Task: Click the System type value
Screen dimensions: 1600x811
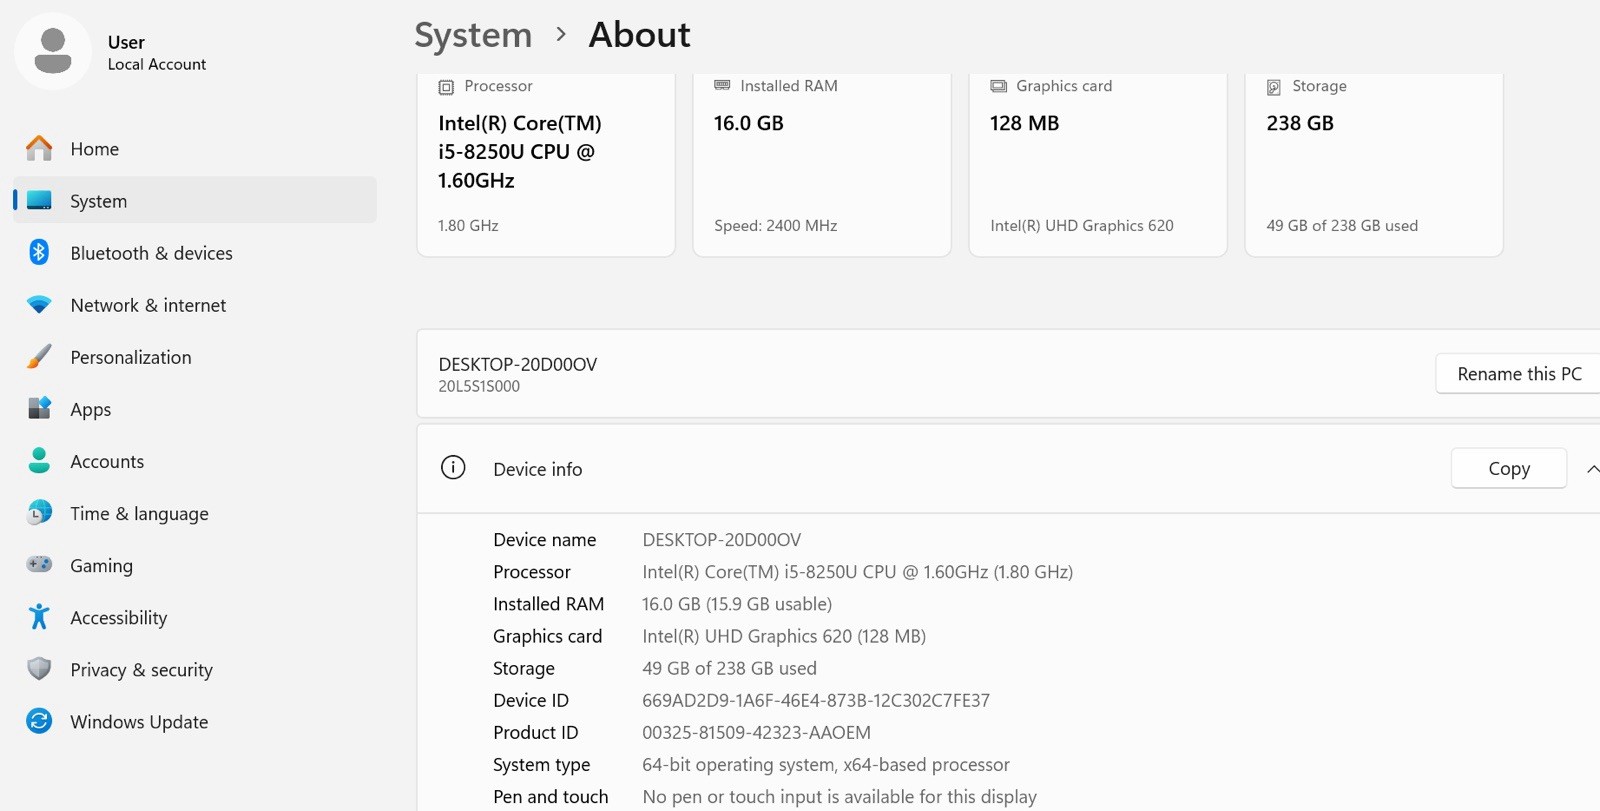Action: [x=826, y=764]
